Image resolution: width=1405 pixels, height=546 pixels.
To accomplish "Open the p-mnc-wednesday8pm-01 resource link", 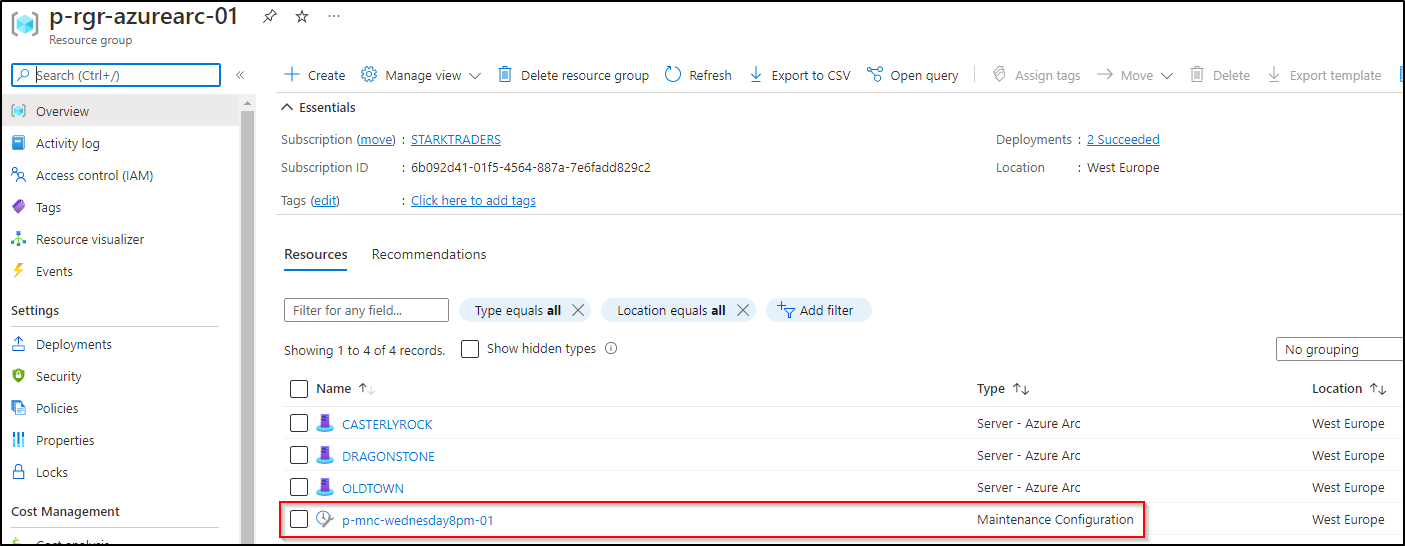I will (x=418, y=520).
